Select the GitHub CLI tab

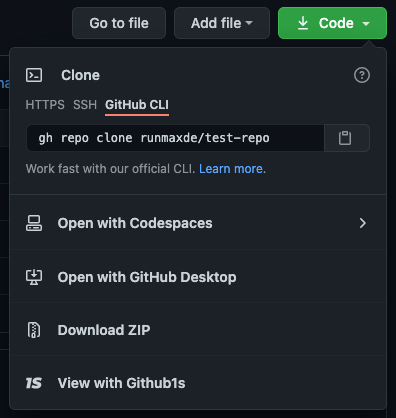tap(137, 105)
